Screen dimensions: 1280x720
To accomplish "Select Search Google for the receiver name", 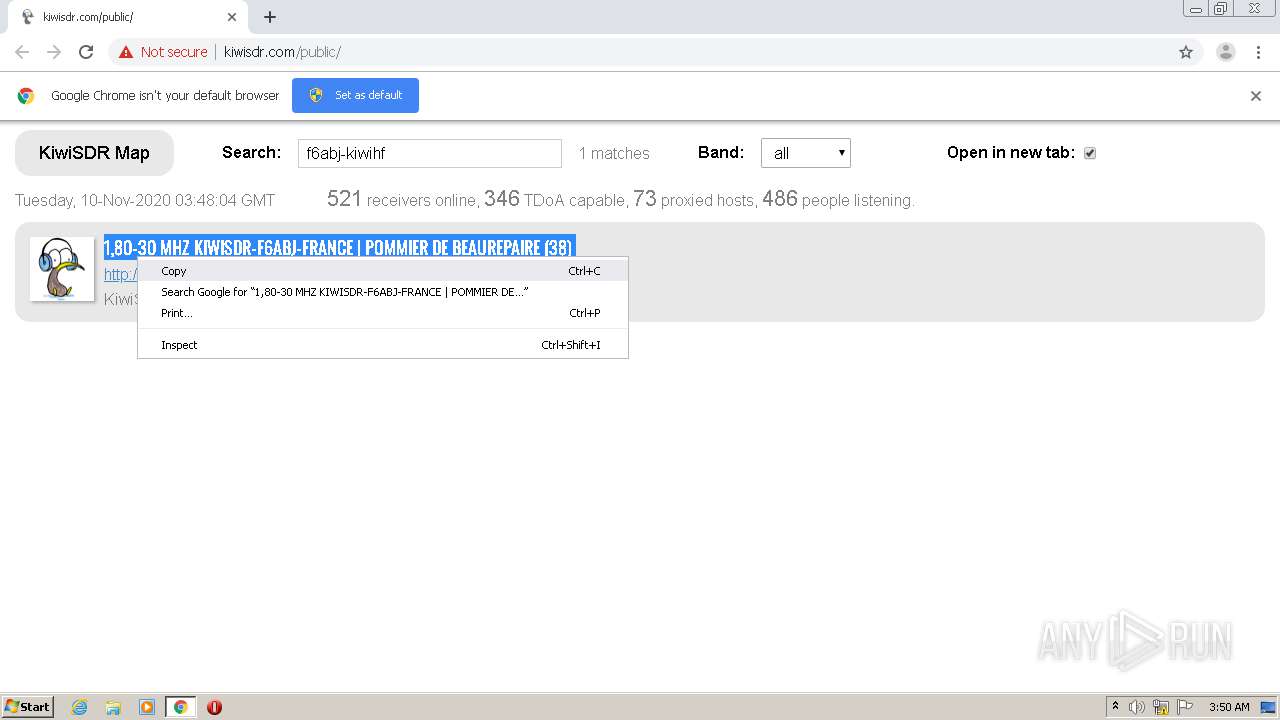I will coord(383,292).
